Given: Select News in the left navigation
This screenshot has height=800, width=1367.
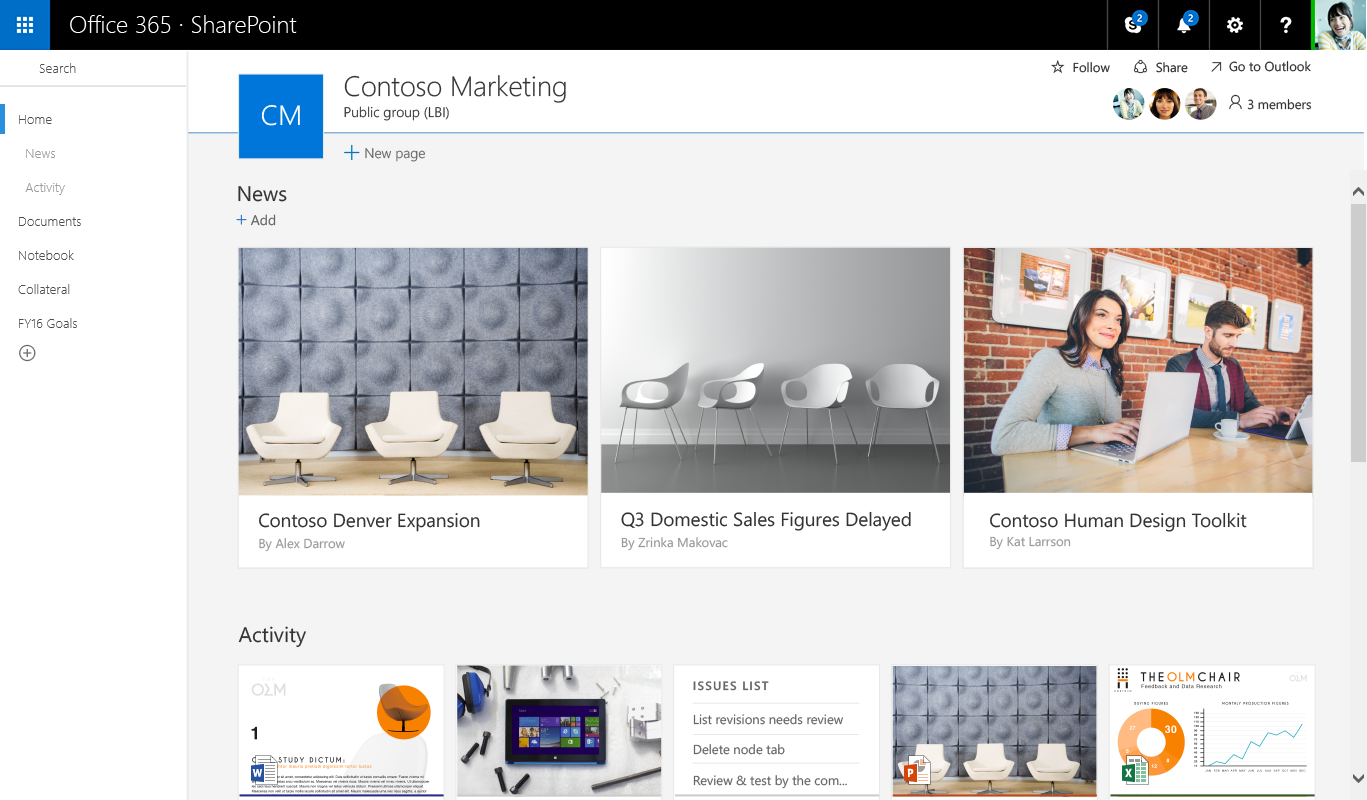Looking at the screenshot, I should point(40,153).
